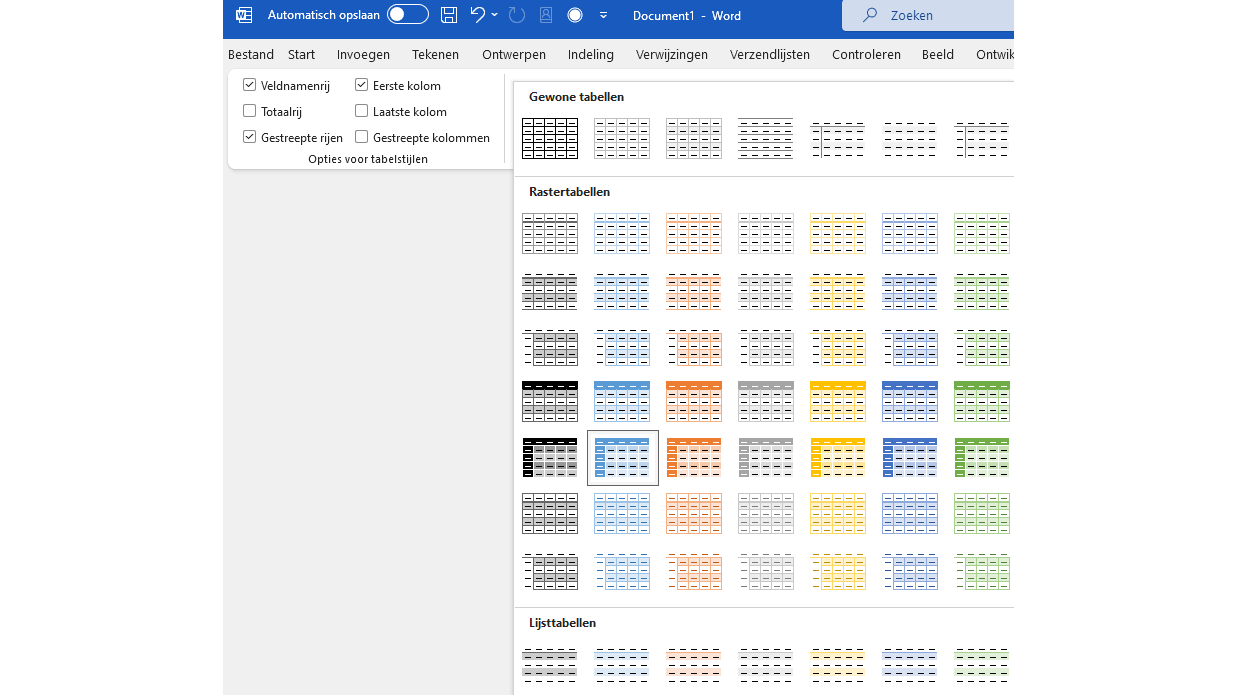This screenshot has height=695, width=1236.
Task: Click the Document1 - Word title text
Action: pyautogui.click(x=685, y=16)
